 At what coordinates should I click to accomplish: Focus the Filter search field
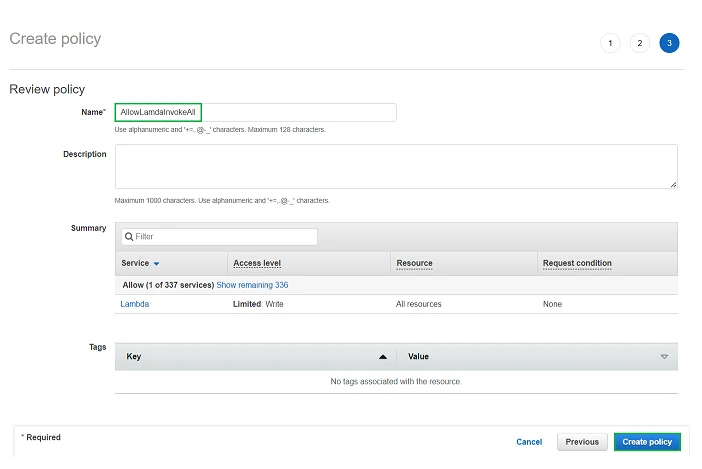tap(224, 237)
